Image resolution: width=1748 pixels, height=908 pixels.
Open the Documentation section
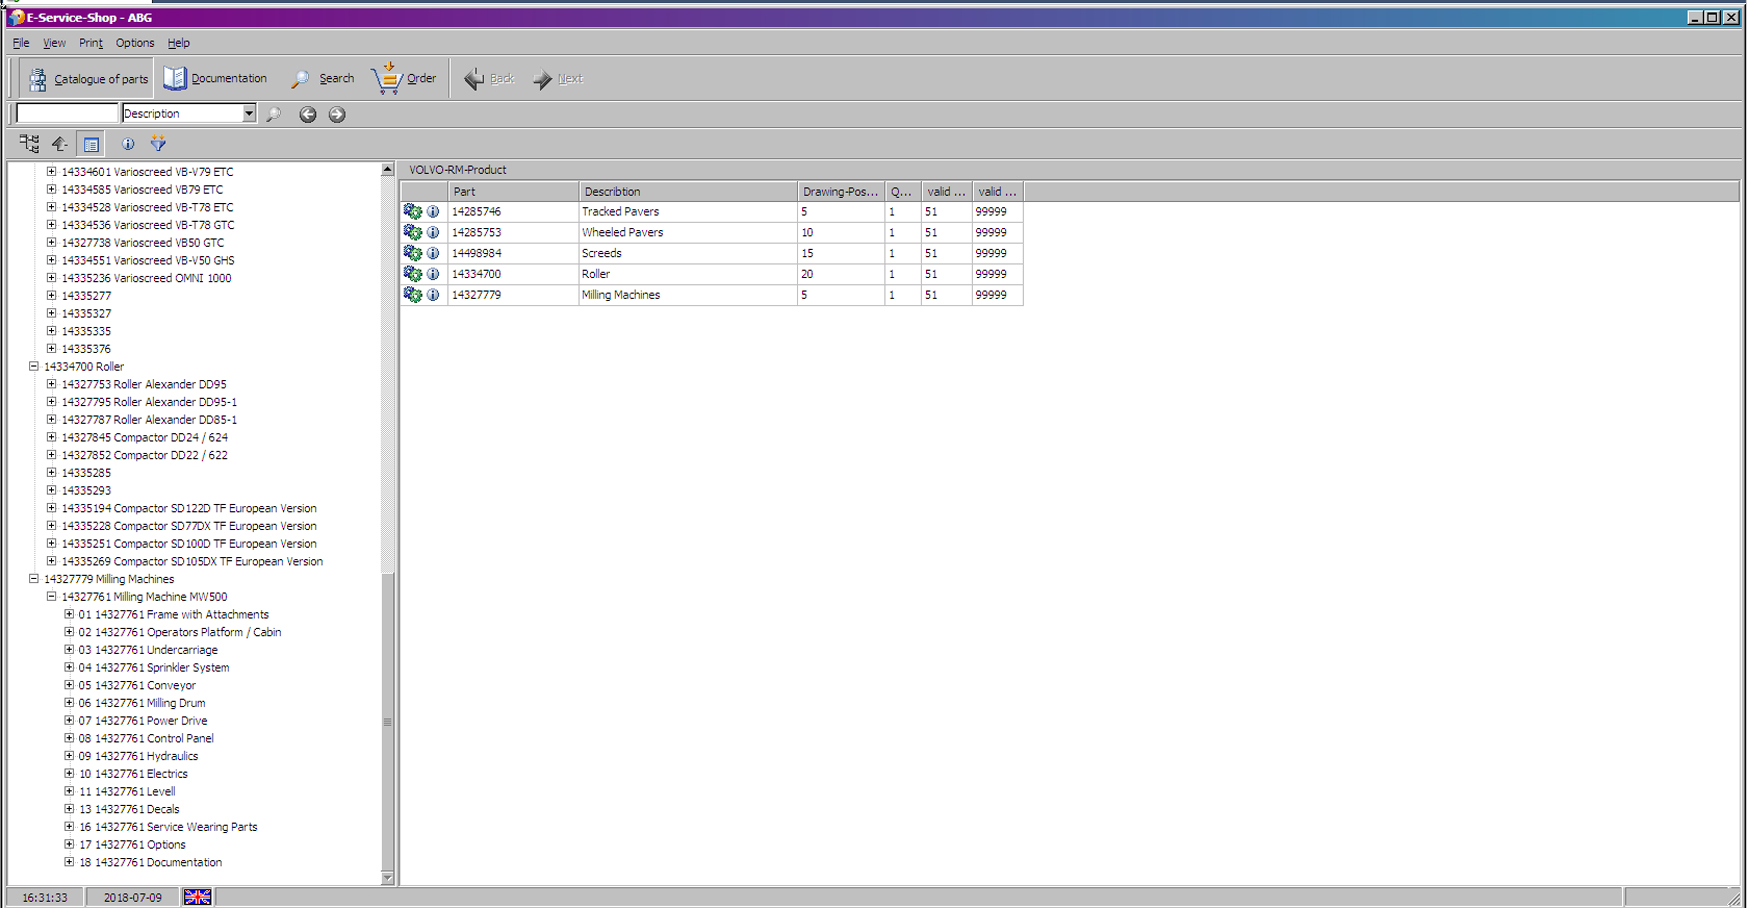pyautogui.click(x=216, y=78)
